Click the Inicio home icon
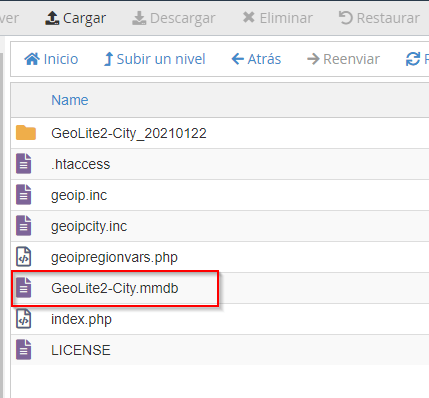The width and height of the screenshot is (429, 398). coord(32,59)
